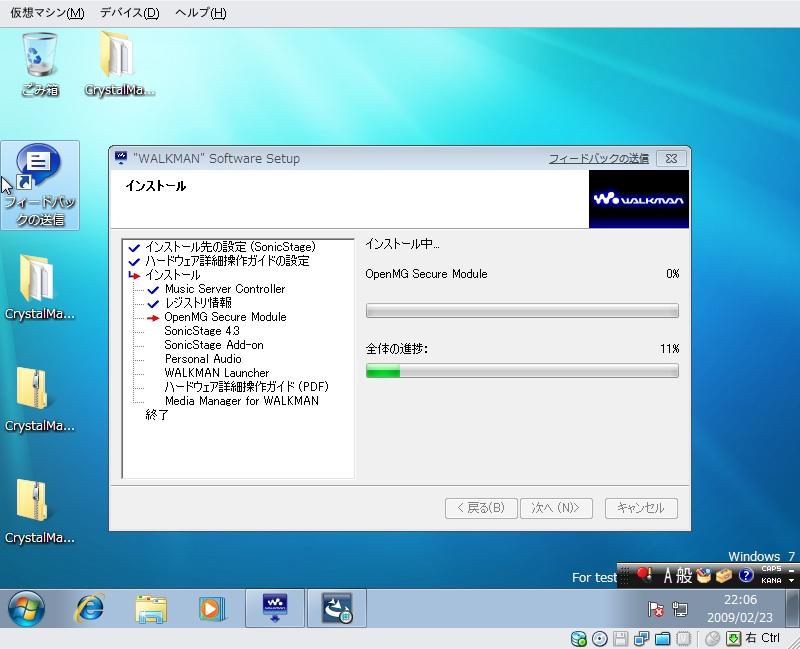Open the IME help question-mark icon

tap(745, 576)
